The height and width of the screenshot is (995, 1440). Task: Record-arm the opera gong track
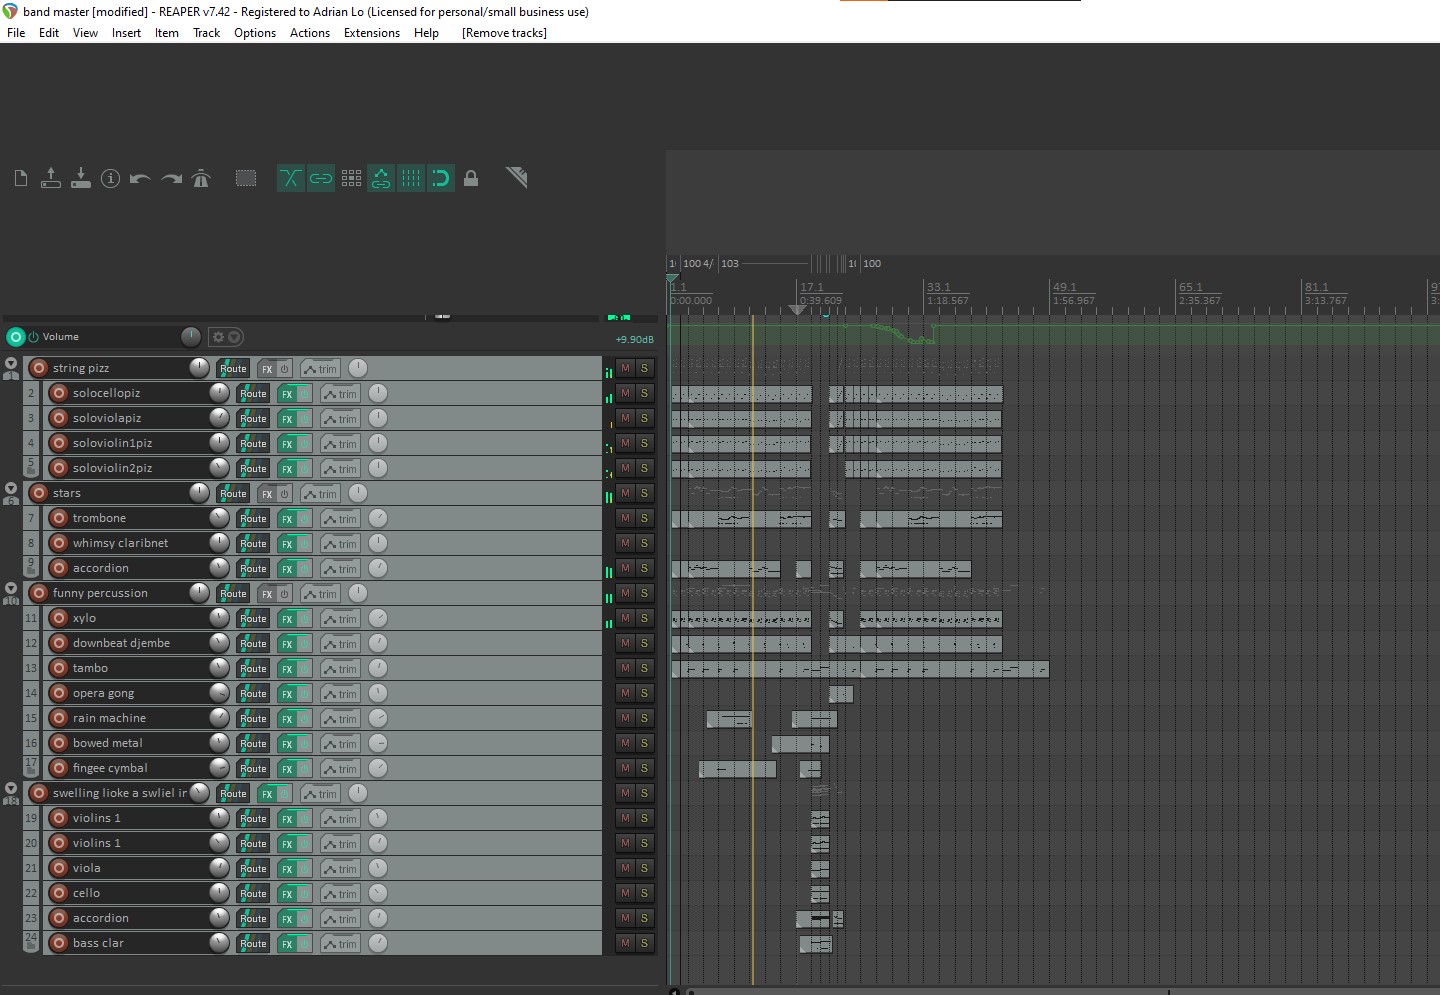click(59, 693)
